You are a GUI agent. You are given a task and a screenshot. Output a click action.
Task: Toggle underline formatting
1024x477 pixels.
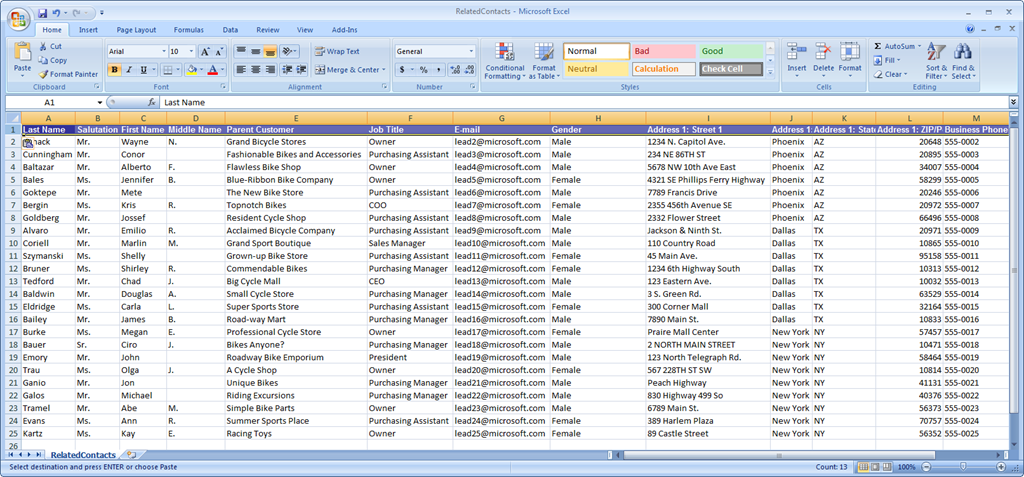143,70
